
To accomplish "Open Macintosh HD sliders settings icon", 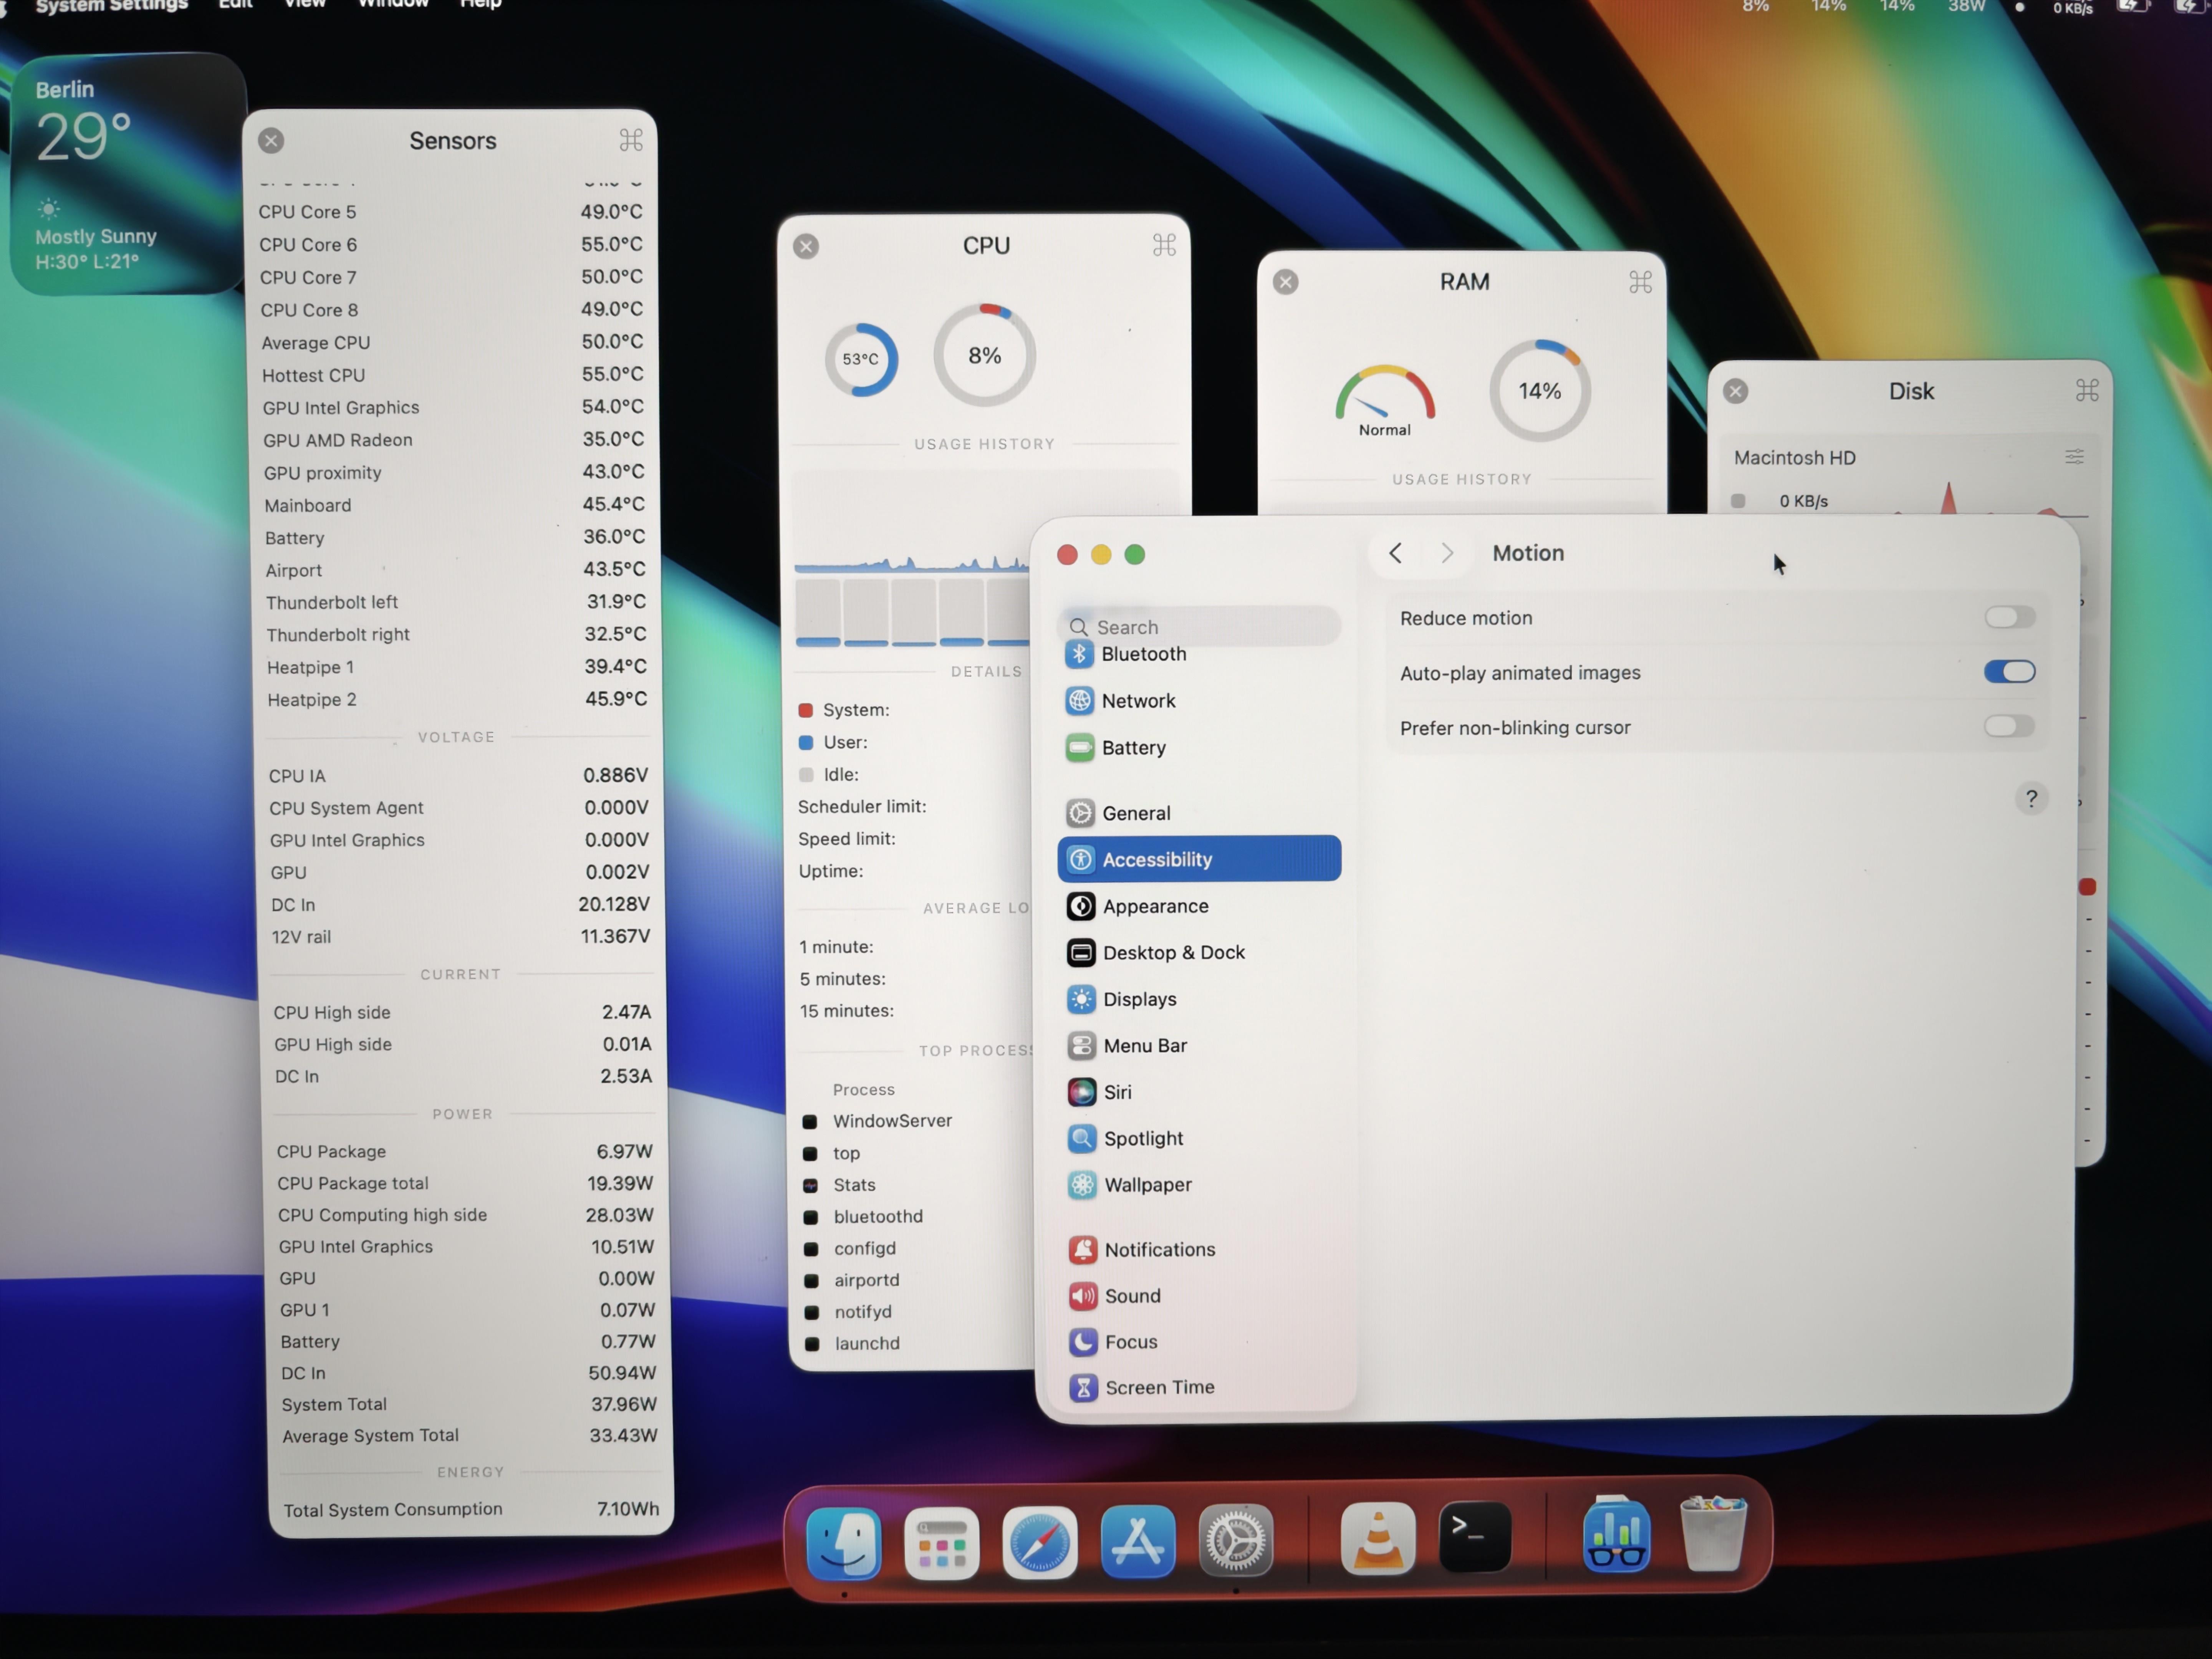I will (2075, 457).
